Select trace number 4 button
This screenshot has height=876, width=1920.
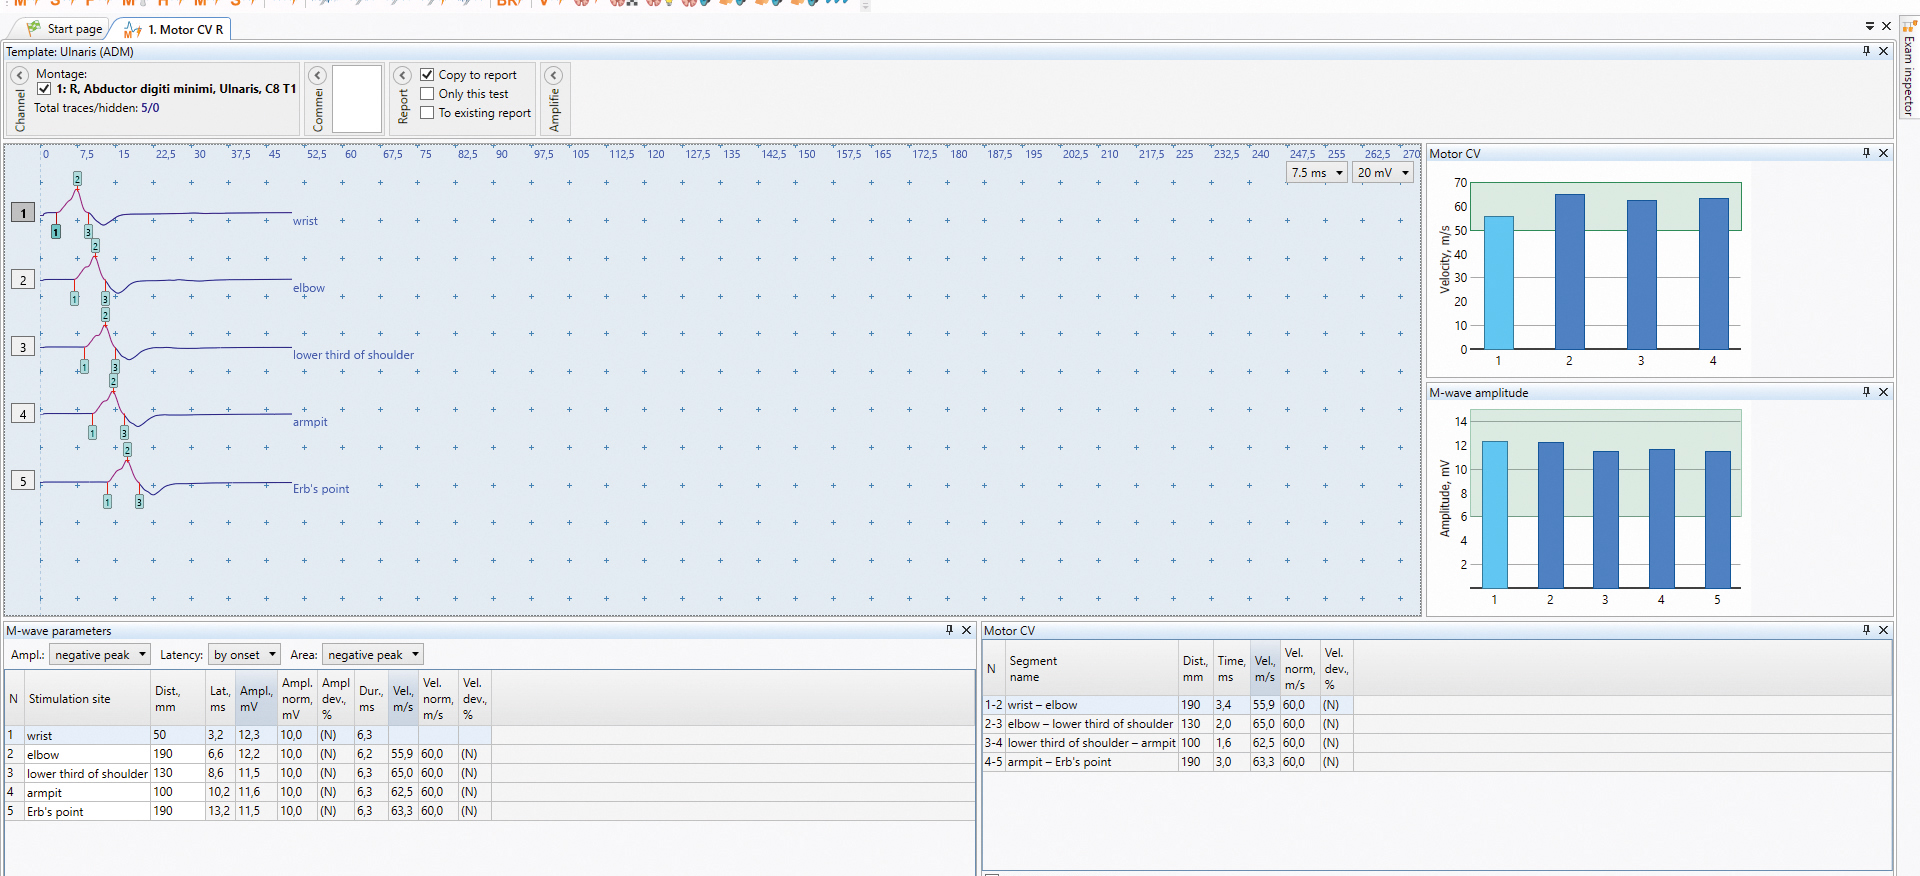pyautogui.click(x=23, y=414)
